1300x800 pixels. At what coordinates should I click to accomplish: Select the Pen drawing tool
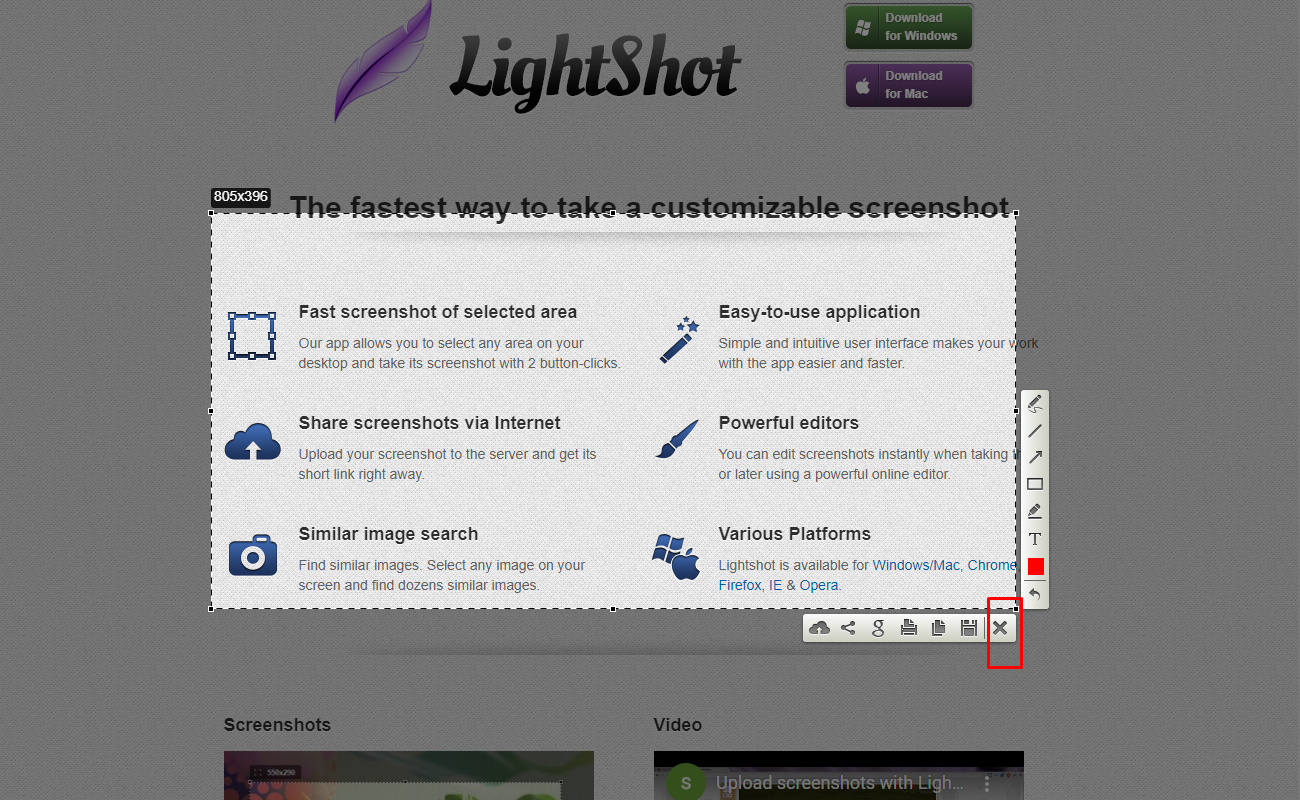(1035, 404)
